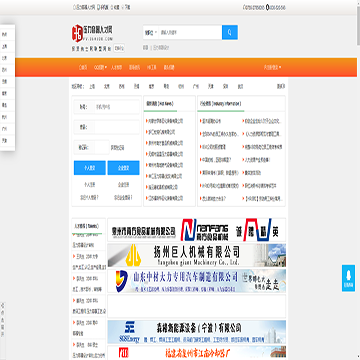Viewport: 360px width, 360px height.
Task: Choose 深圳 in the horizontal city row
Action: tap(226, 87)
